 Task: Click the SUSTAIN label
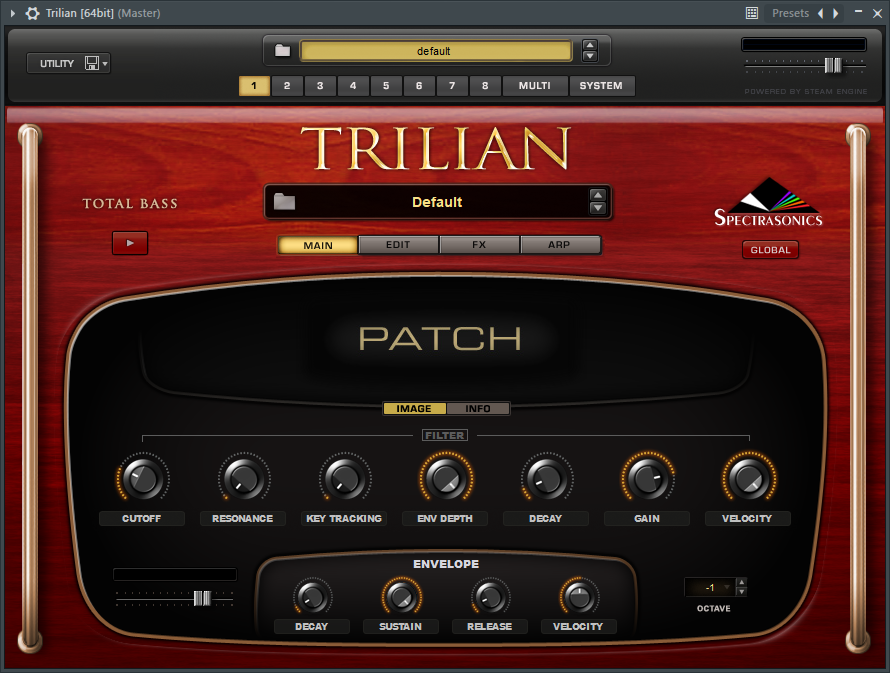click(401, 626)
